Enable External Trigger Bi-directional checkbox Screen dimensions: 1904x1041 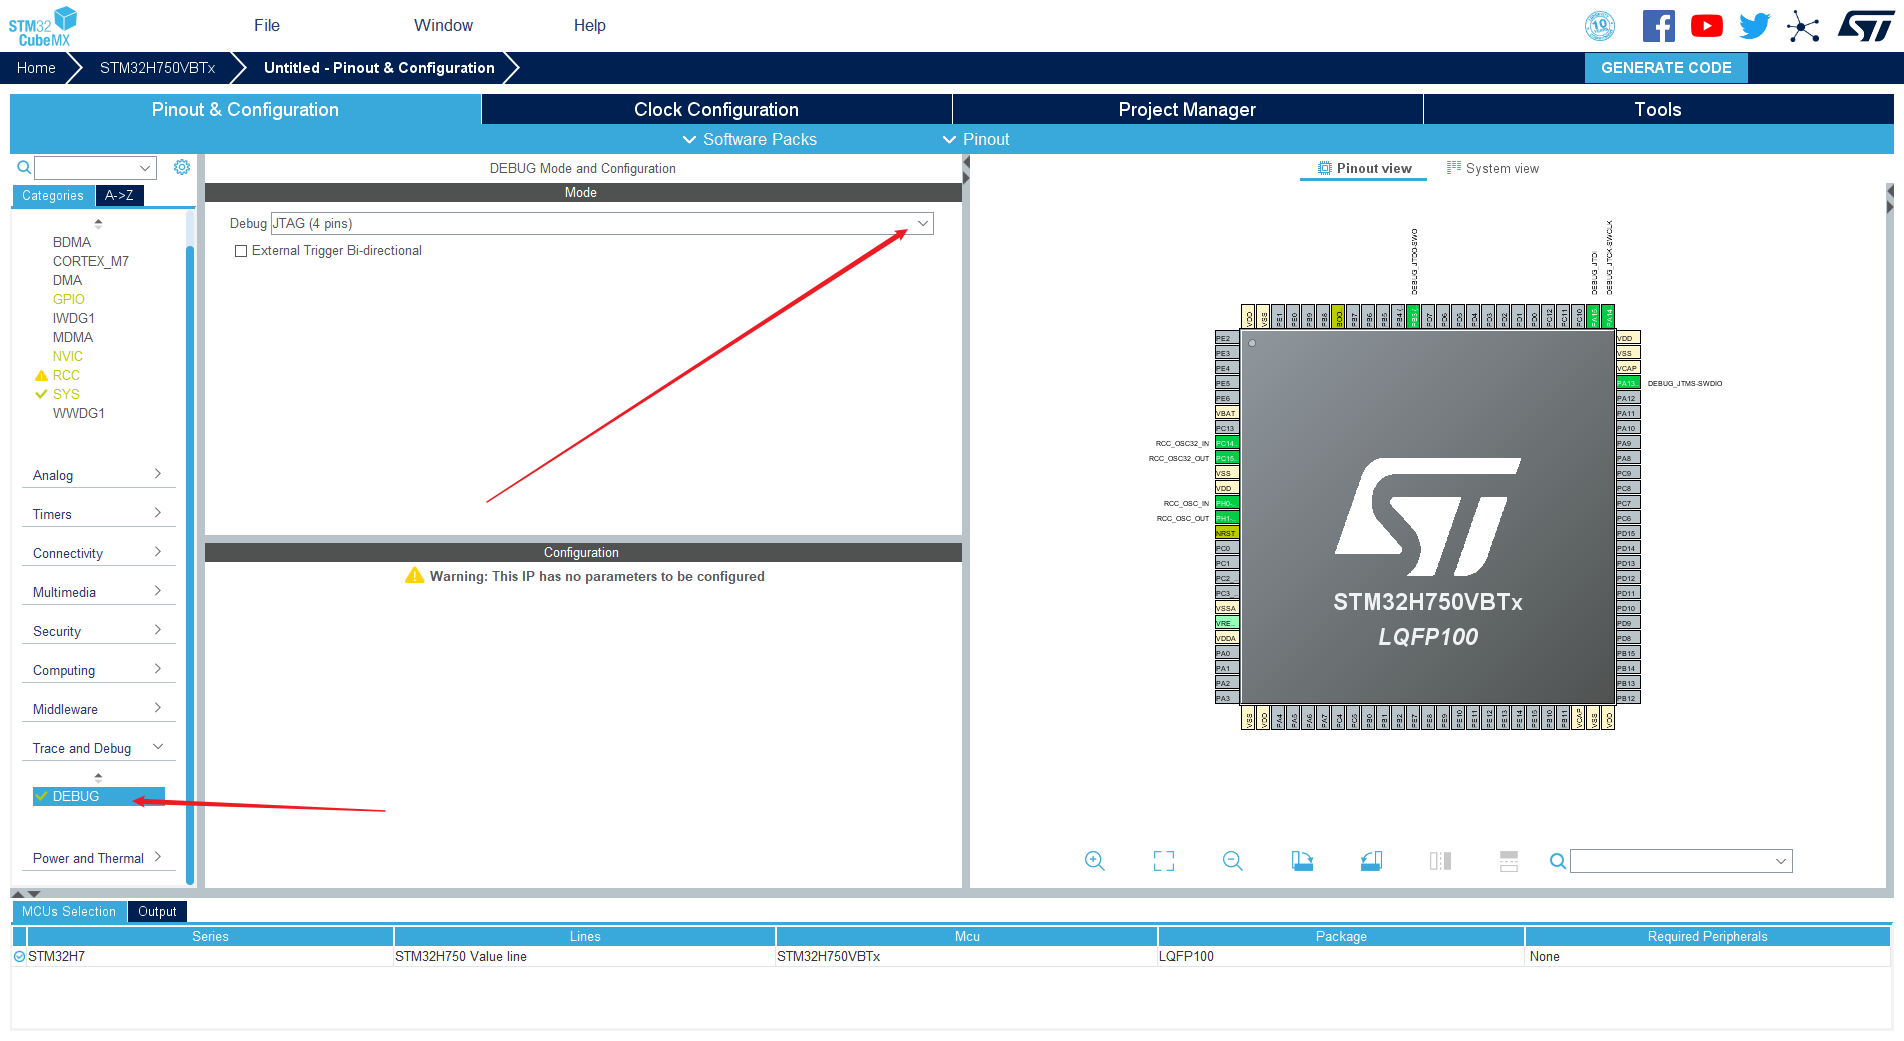point(241,251)
